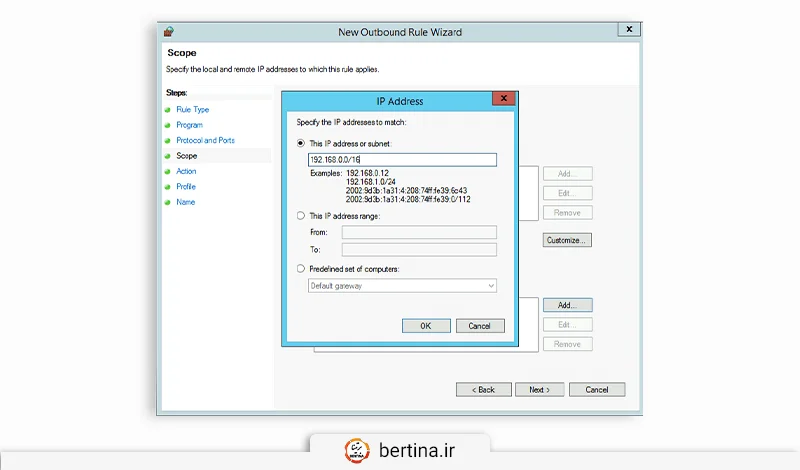Cancel the IP Address dialog
This screenshot has height=470, width=800.
pos(480,326)
